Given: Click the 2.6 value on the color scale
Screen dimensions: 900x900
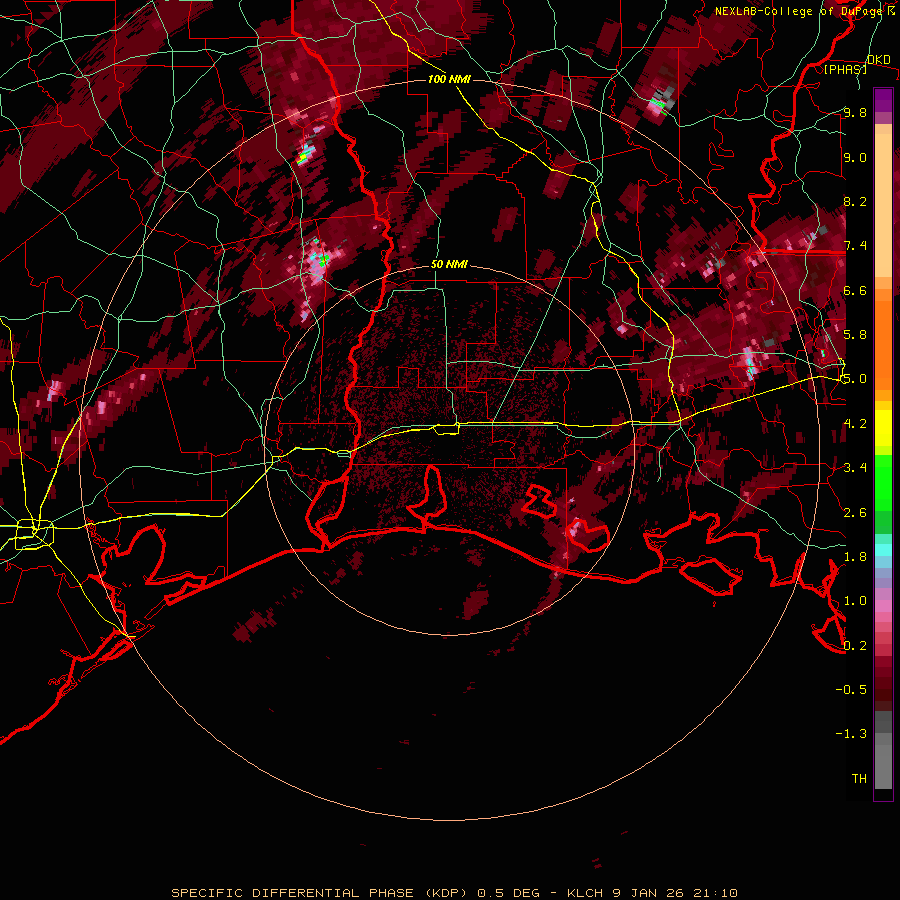Looking at the screenshot, I should coord(855,512).
